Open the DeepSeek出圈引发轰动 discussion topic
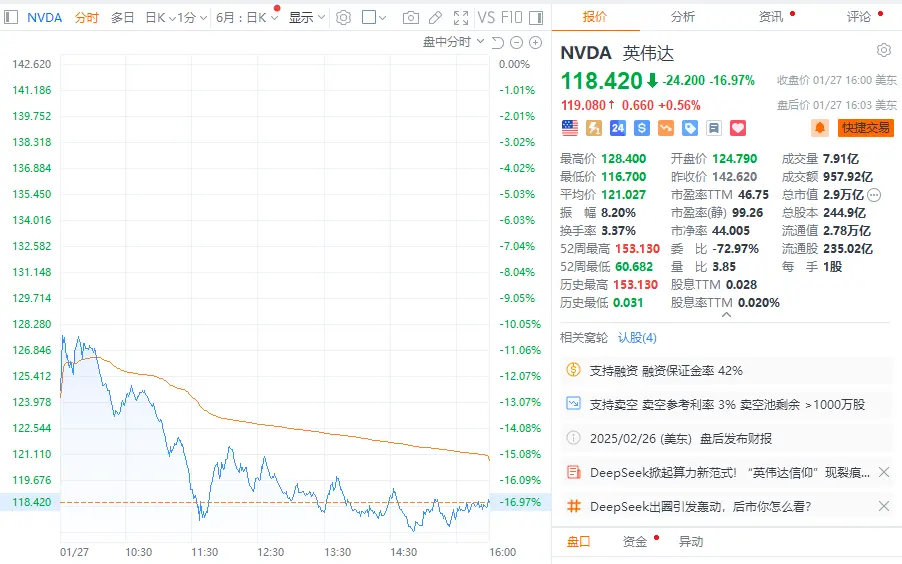Viewport: 902px width, 564px height. (x=700, y=506)
